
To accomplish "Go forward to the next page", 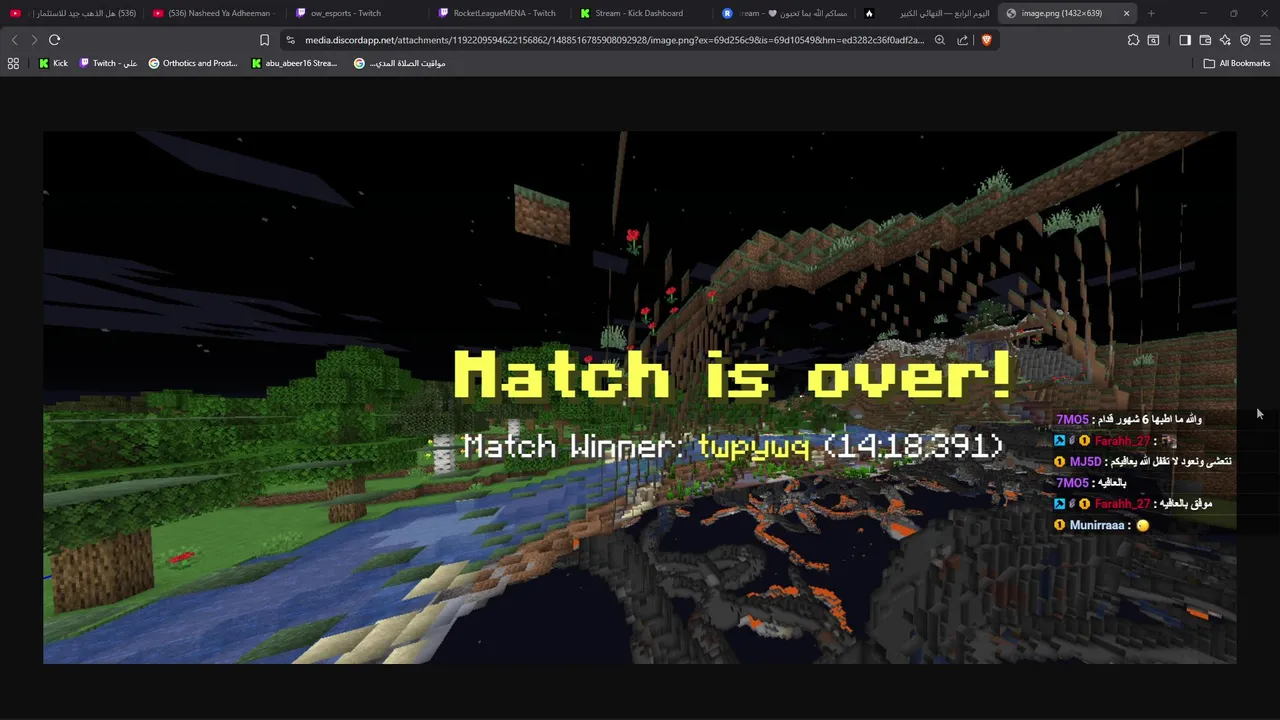I will click(x=34, y=40).
